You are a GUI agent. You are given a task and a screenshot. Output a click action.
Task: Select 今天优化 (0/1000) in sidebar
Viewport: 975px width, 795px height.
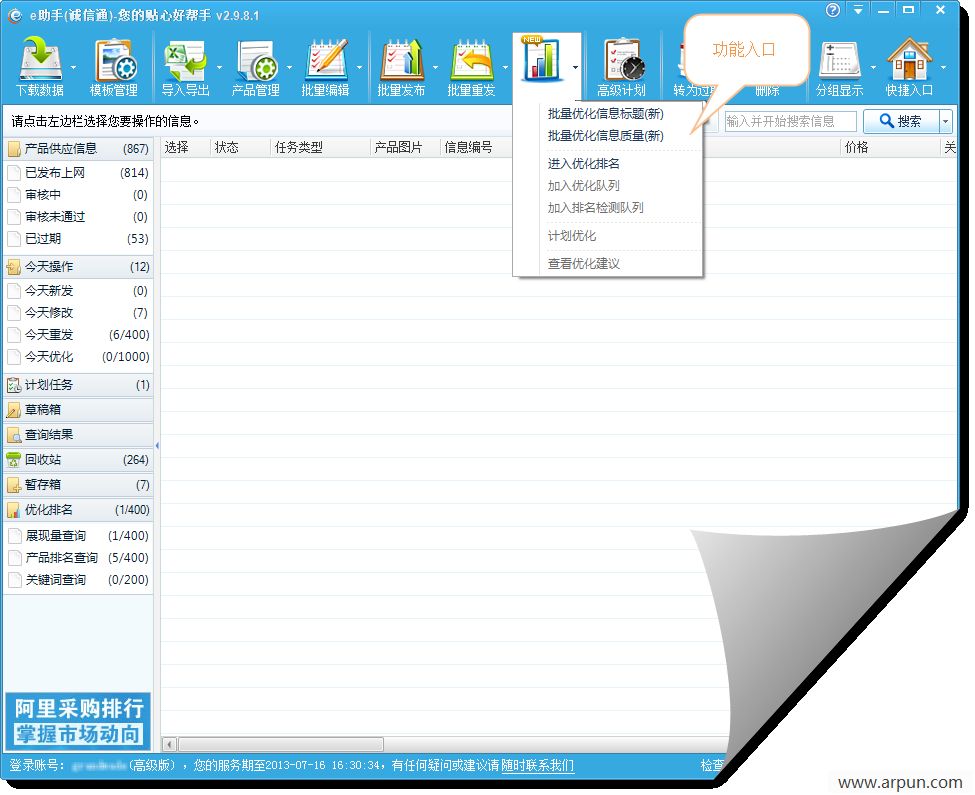78,357
